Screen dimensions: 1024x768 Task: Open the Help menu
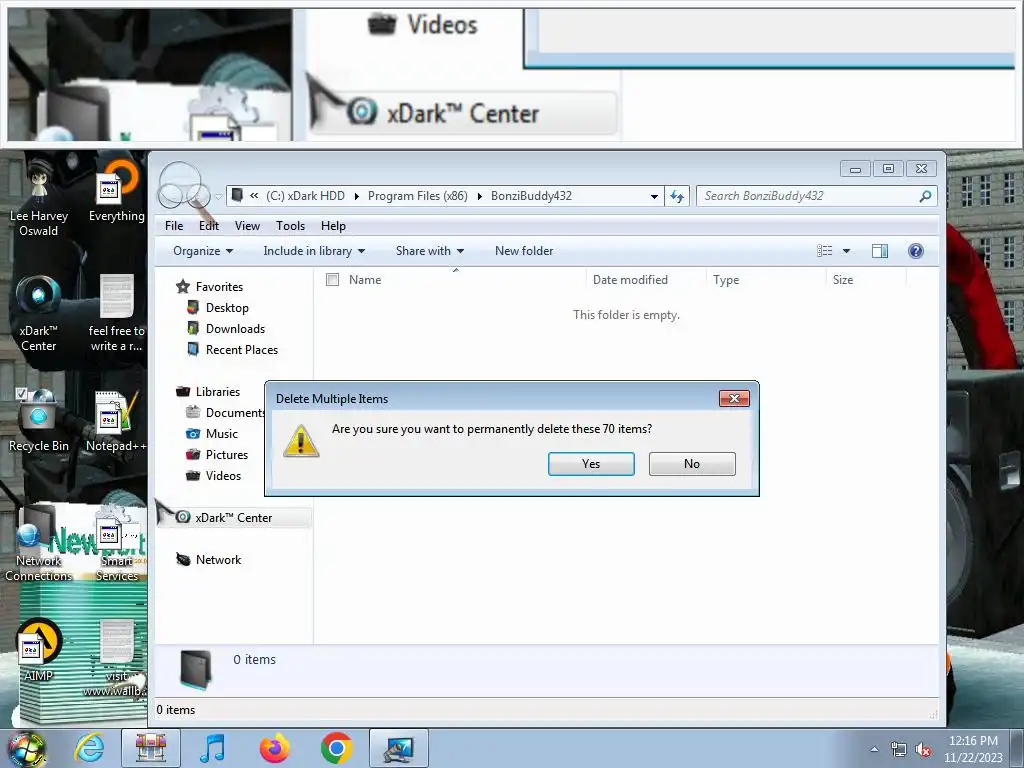pyautogui.click(x=333, y=226)
